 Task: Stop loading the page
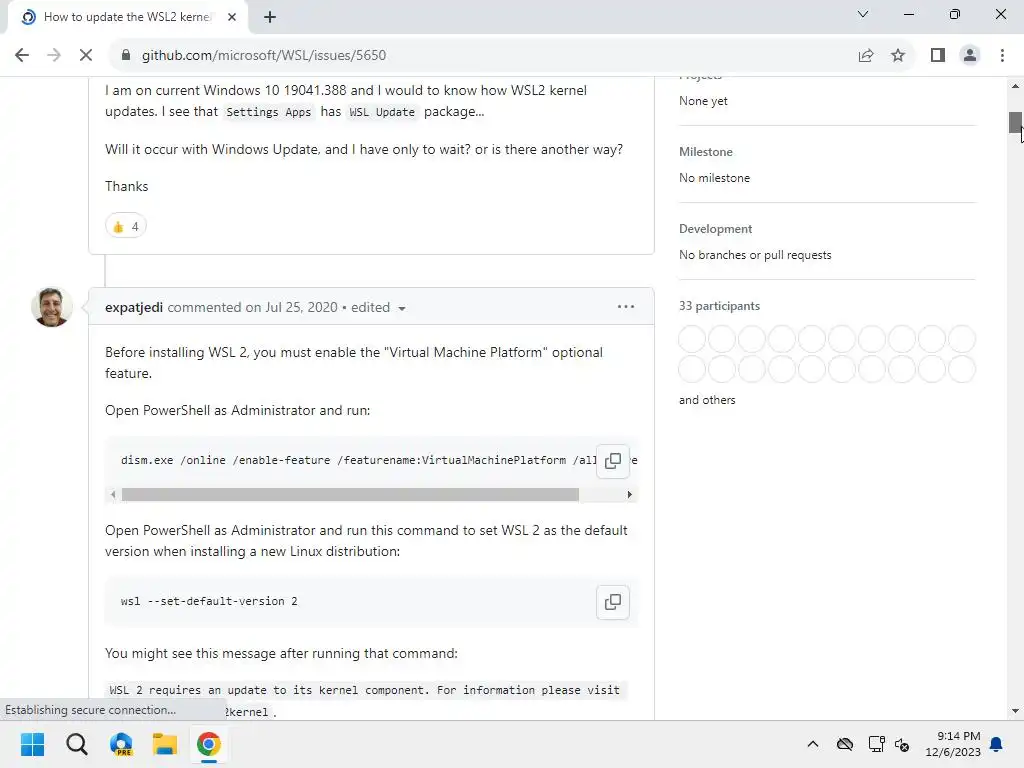click(86, 56)
